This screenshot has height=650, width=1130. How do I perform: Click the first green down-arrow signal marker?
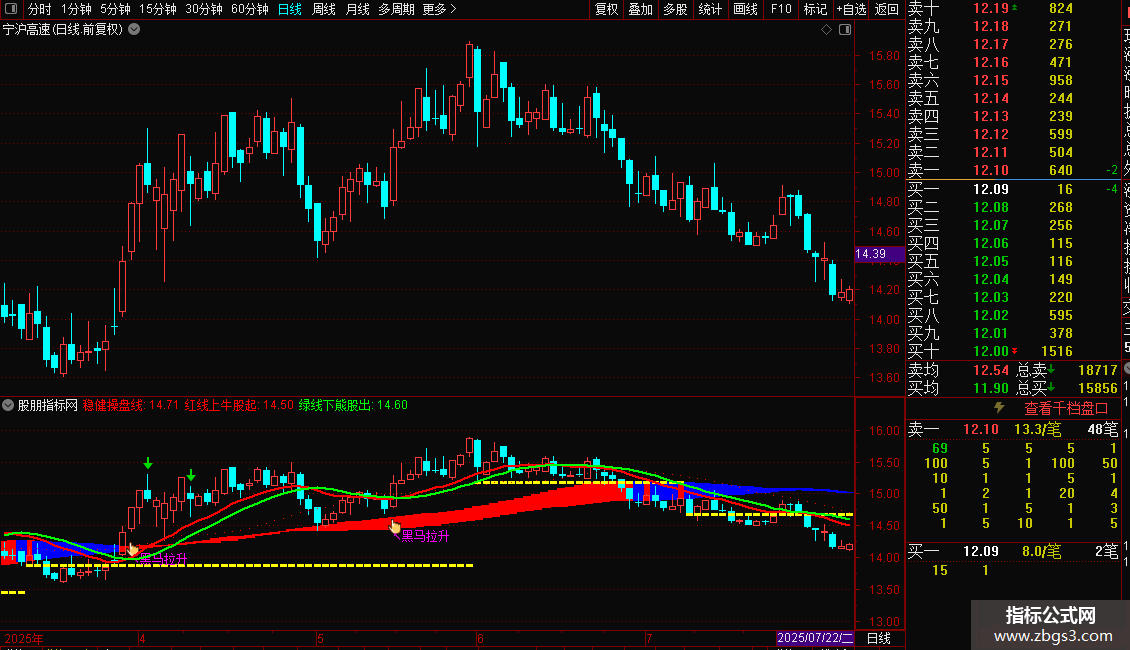point(148,463)
